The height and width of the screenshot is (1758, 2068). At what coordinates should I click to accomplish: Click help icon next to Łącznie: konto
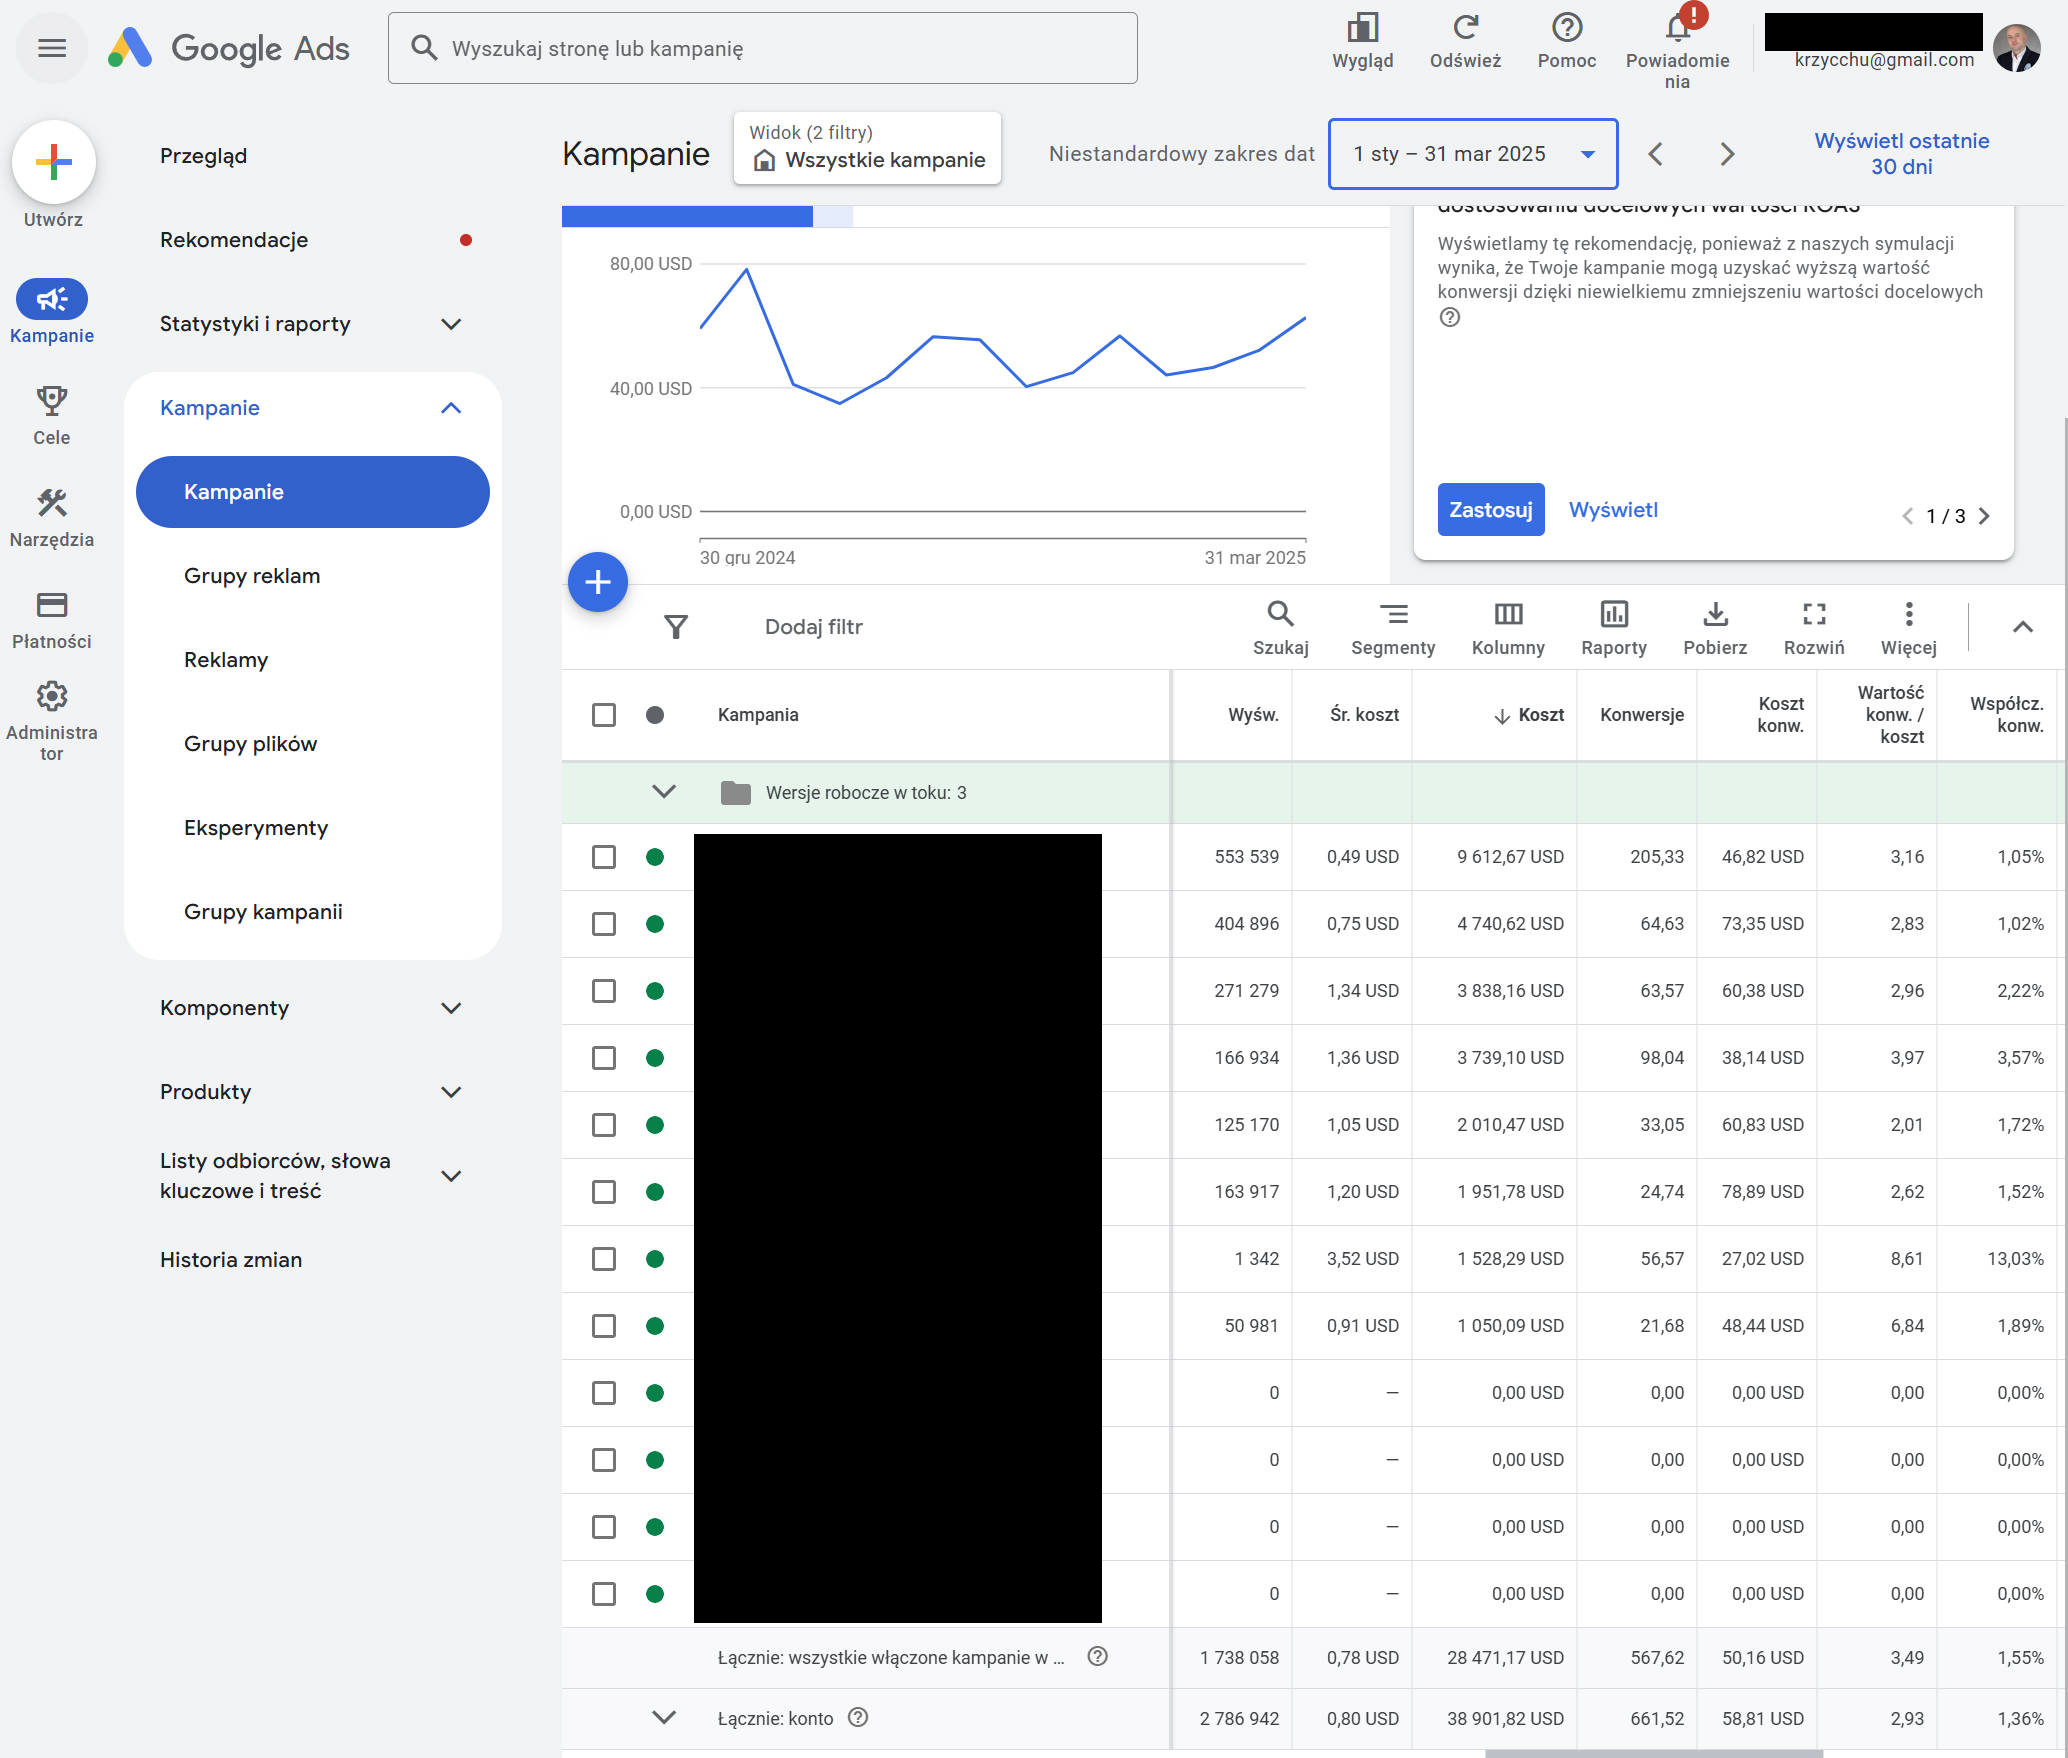point(858,1717)
